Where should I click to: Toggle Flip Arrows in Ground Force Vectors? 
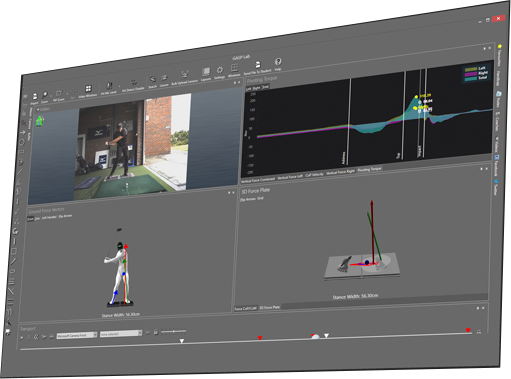65,216
